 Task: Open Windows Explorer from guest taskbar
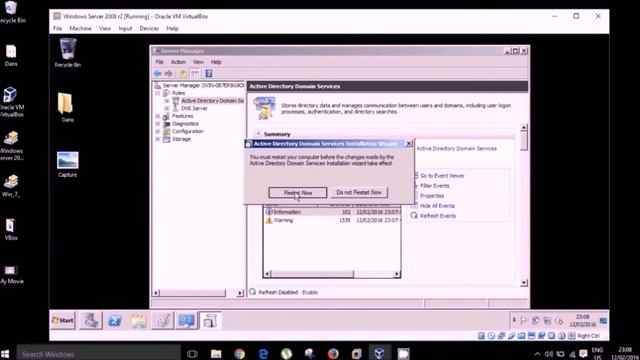138,321
